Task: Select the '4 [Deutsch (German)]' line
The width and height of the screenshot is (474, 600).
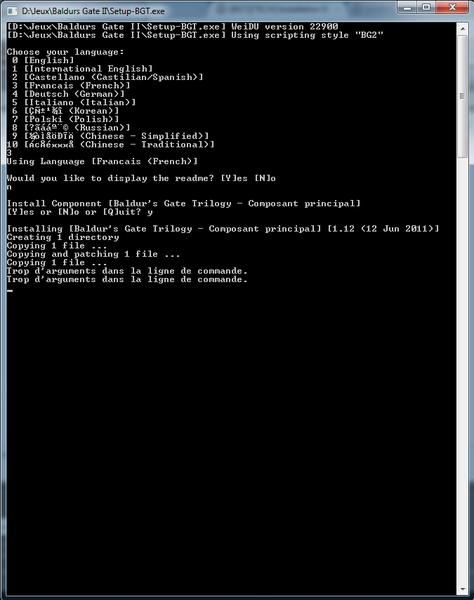Action: (68, 94)
